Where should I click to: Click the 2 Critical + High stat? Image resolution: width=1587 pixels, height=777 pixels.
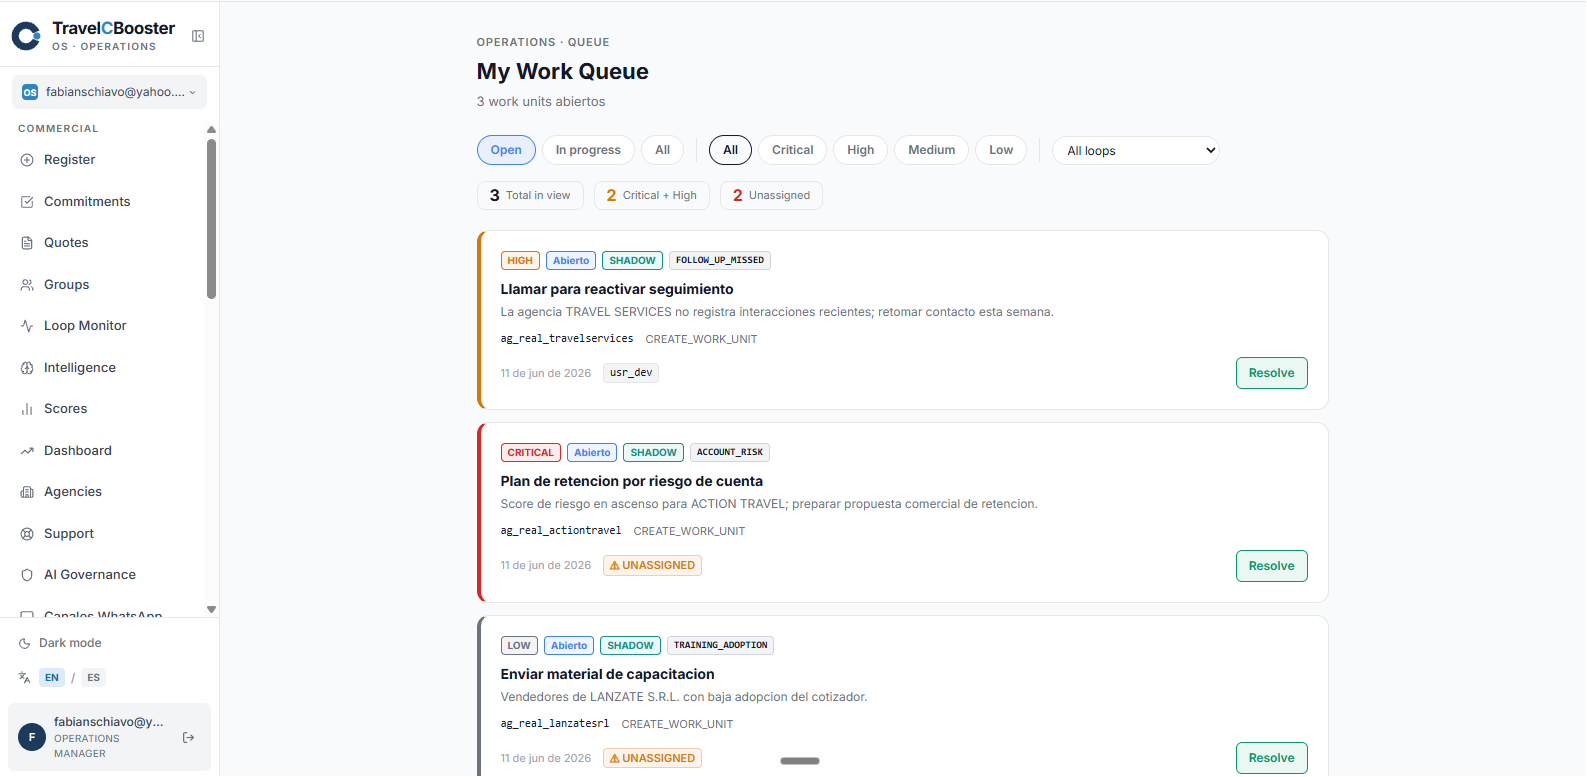[x=651, y=196]
